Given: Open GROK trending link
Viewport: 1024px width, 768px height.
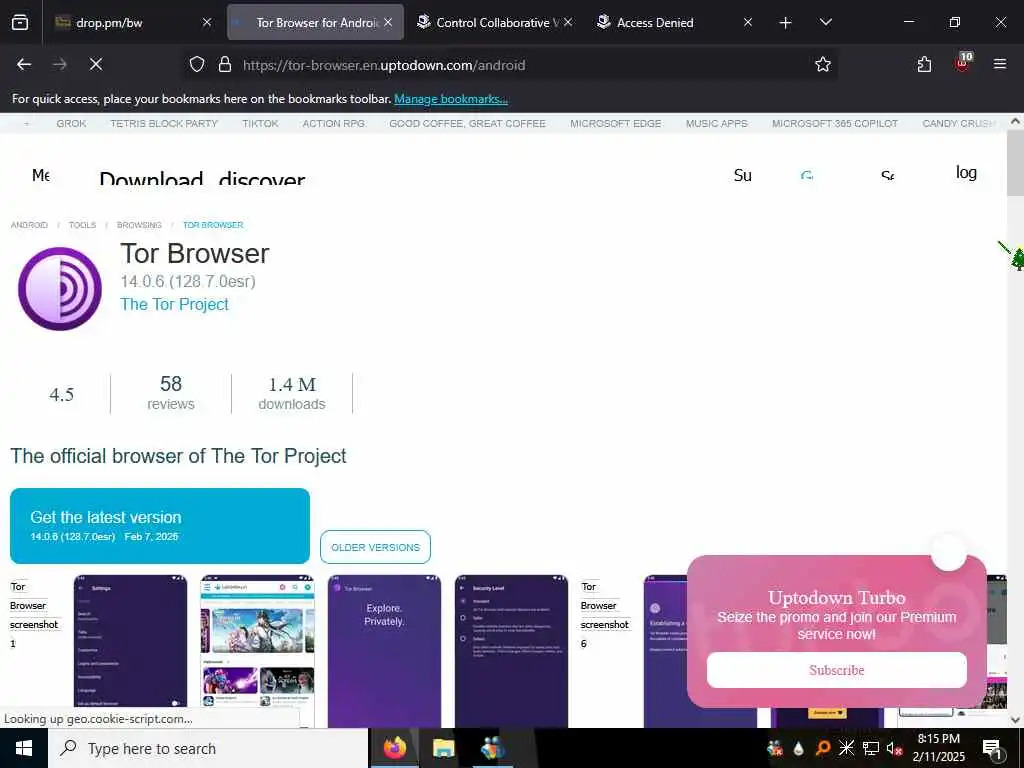Looking at the screenshot, I should 71,123.
